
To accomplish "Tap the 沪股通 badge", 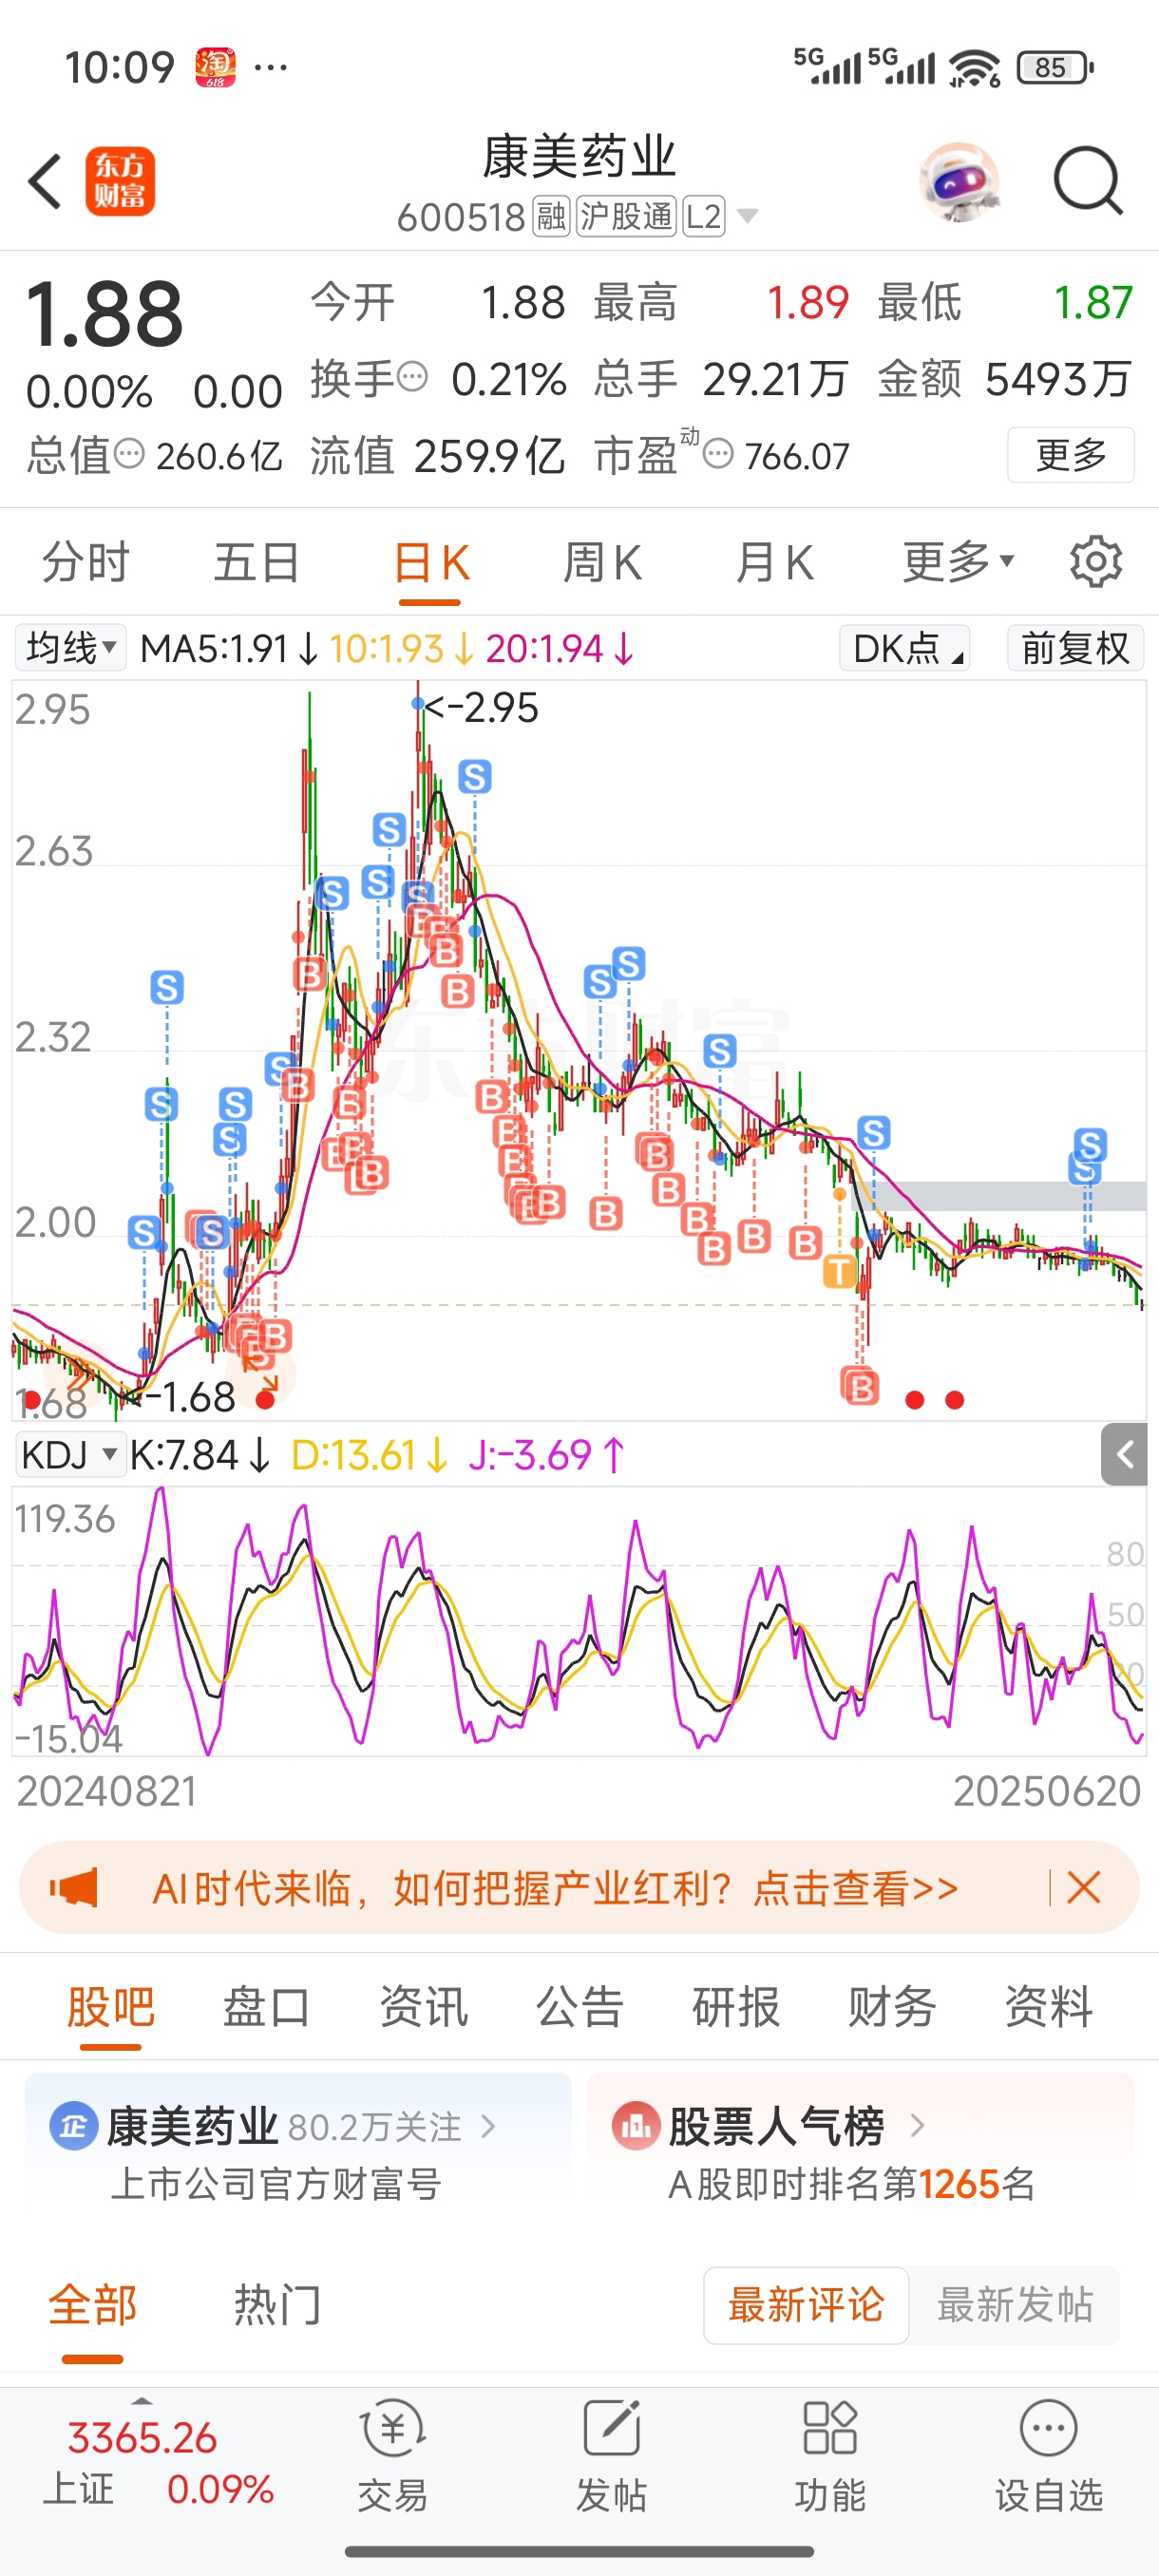I will coord(626,216).
